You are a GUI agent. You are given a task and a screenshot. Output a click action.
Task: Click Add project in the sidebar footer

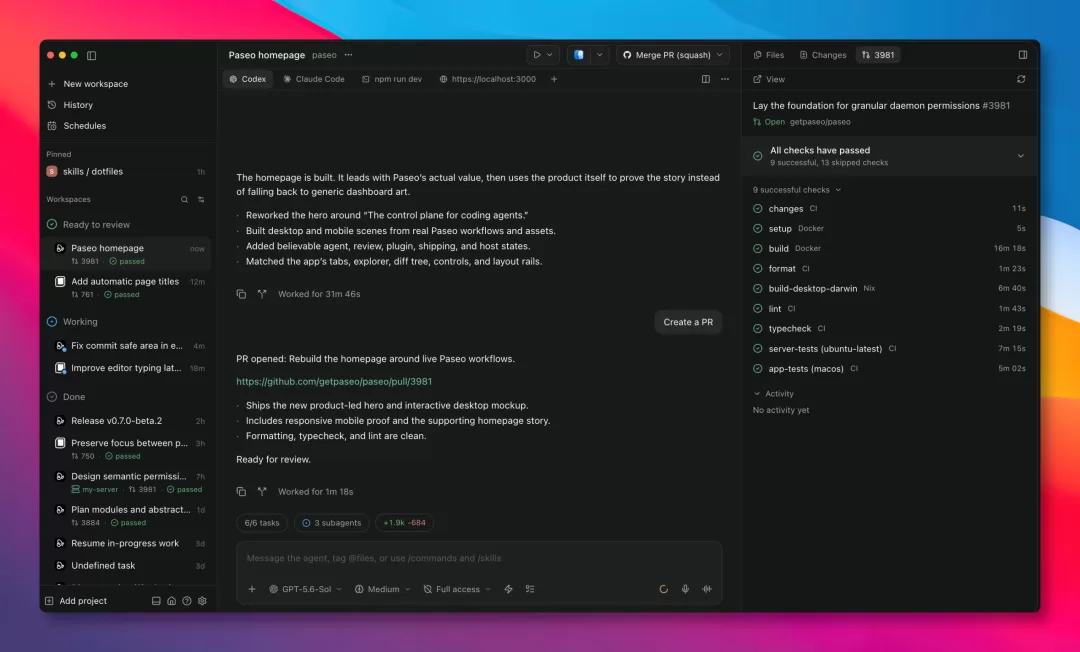[76, 601]
